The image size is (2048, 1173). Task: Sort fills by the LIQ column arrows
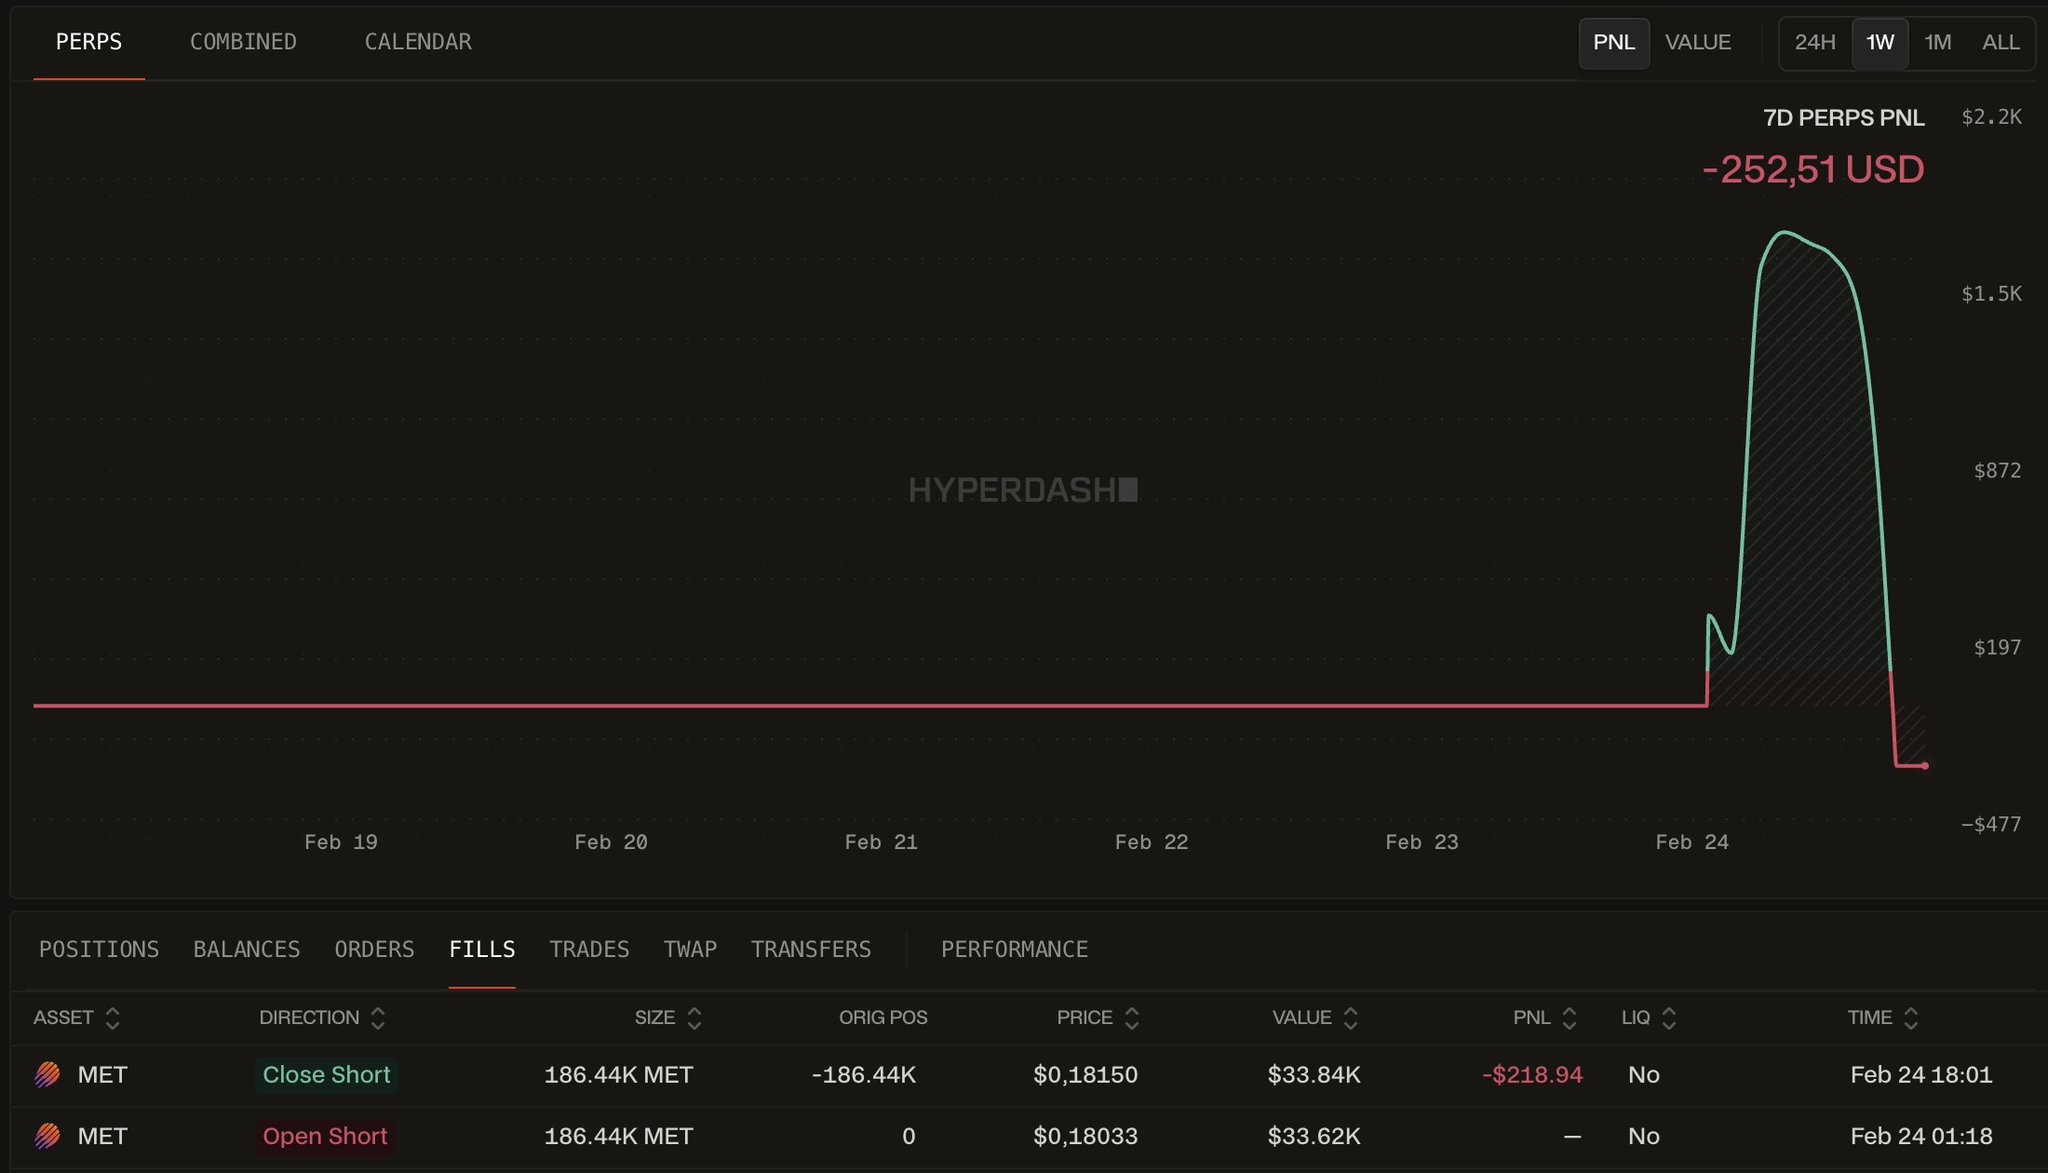click(x=1669, y=1018)
